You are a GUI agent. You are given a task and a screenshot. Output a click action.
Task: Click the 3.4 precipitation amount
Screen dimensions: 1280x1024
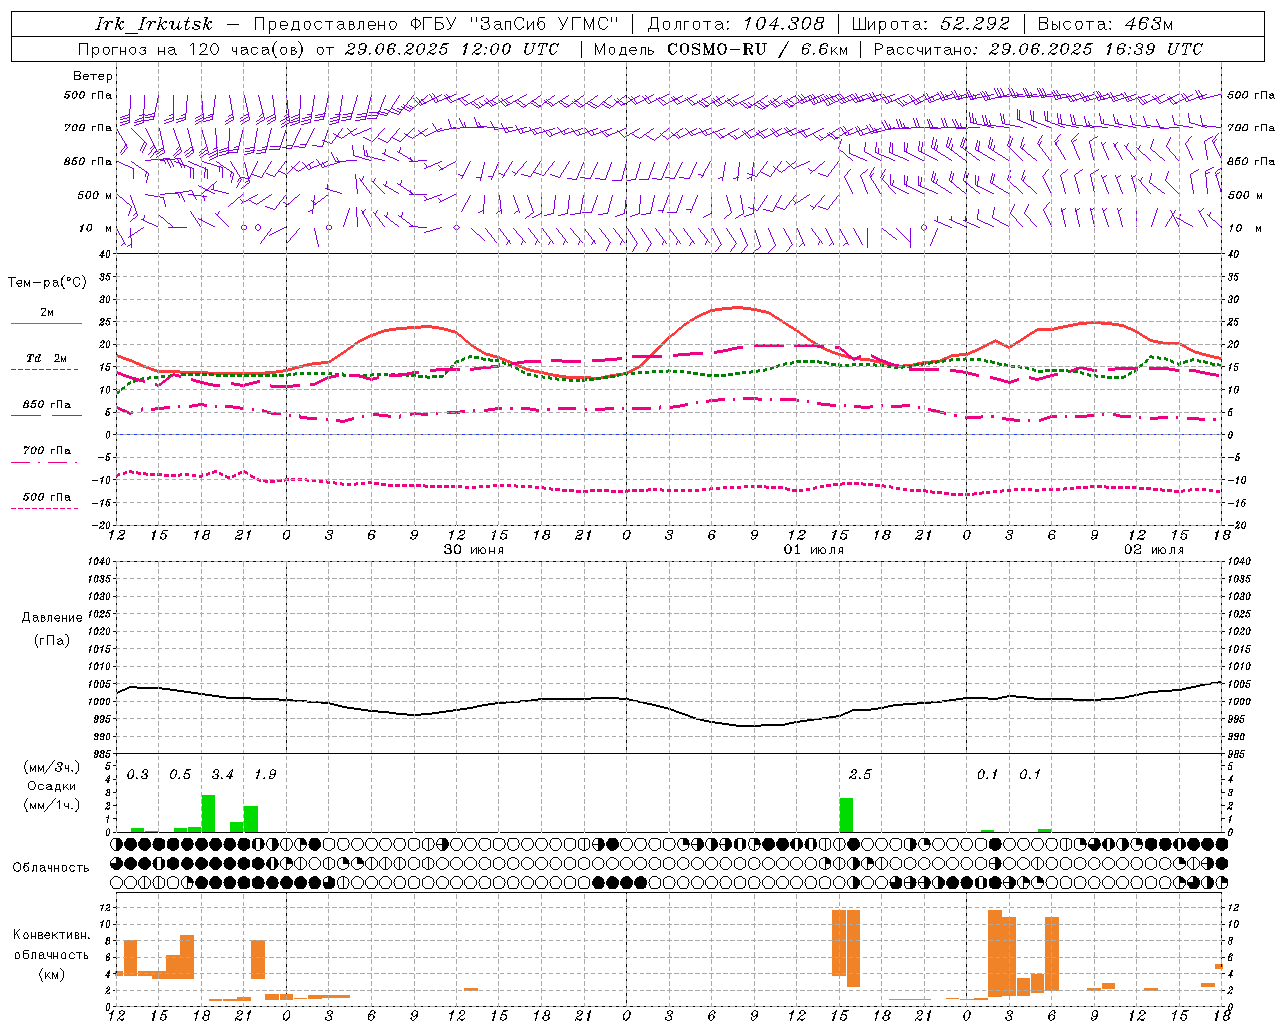click(222, 775)
